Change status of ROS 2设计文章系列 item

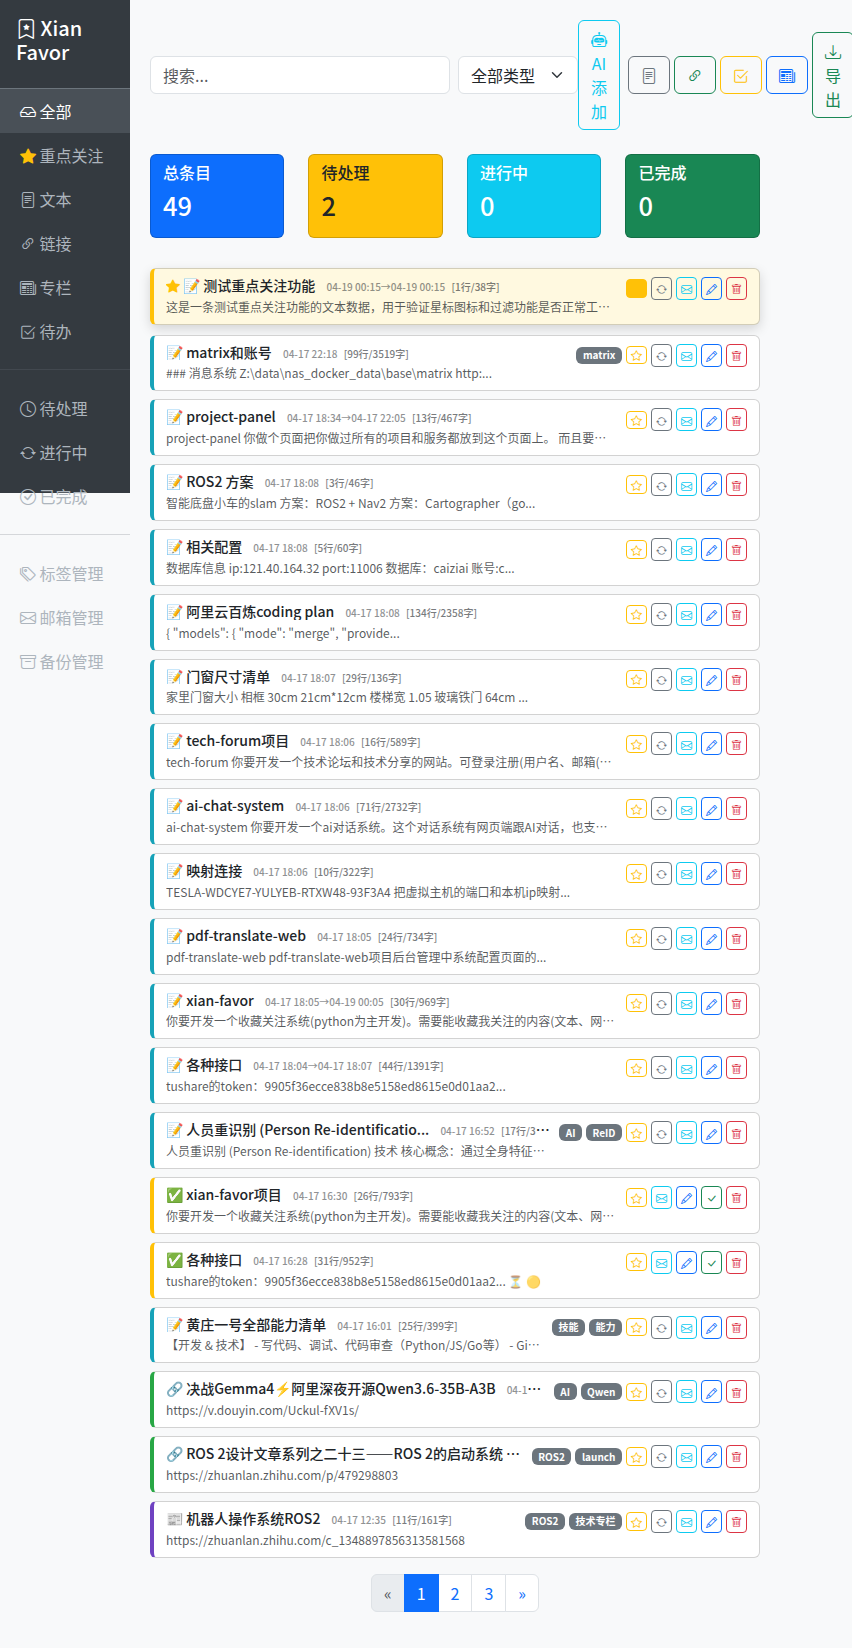[661, 1457]
